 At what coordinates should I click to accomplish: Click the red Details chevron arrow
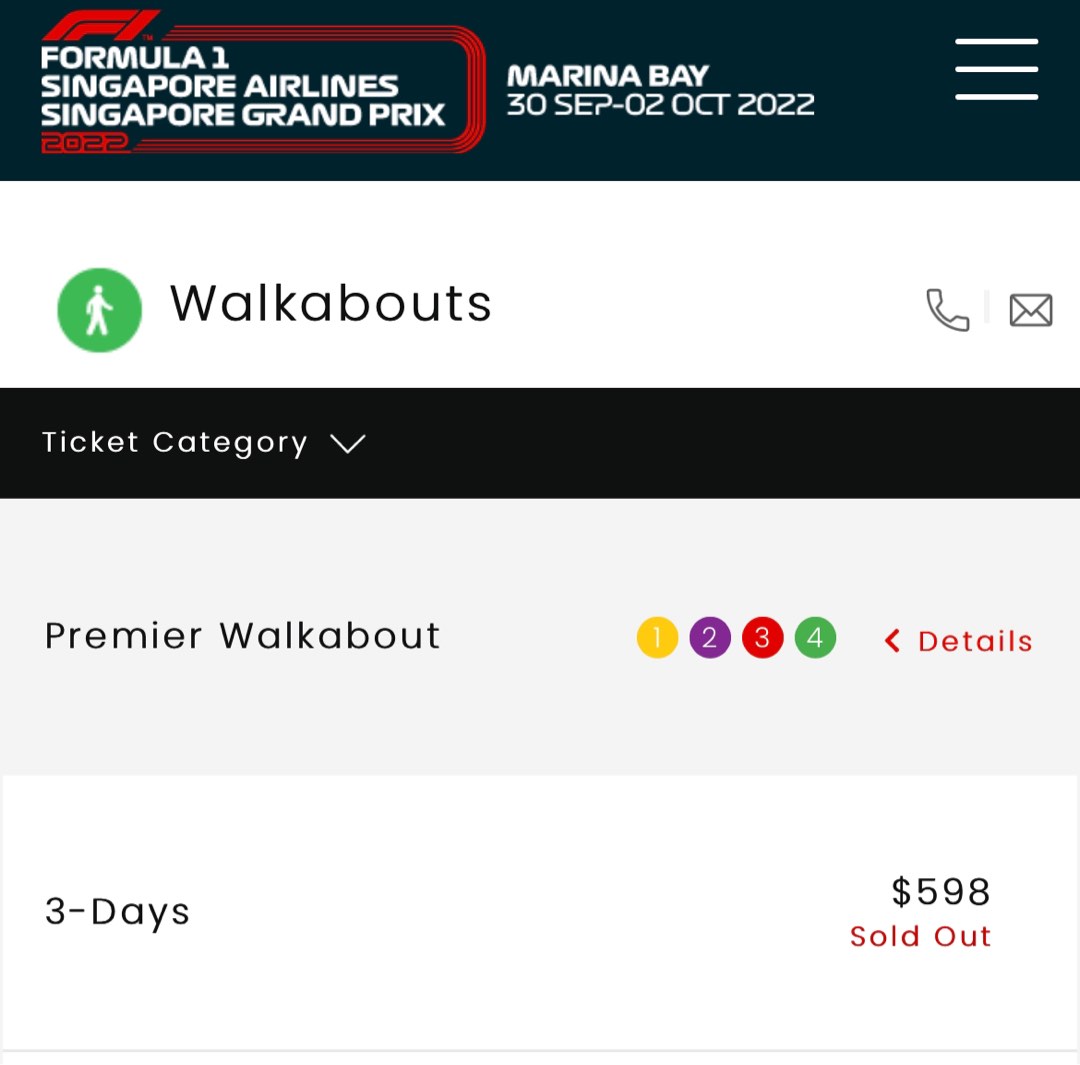892,641
